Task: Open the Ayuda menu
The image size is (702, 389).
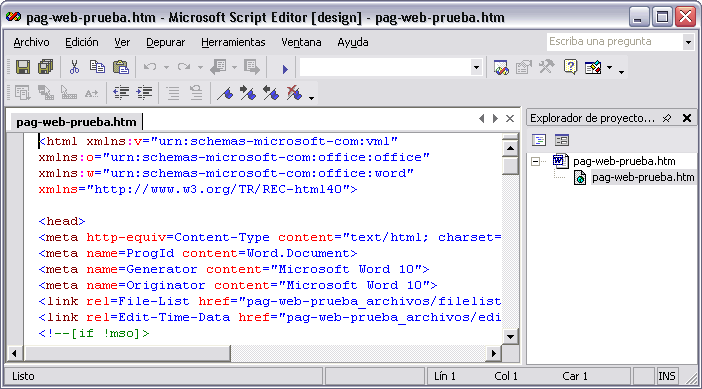Action: (353, 42)
